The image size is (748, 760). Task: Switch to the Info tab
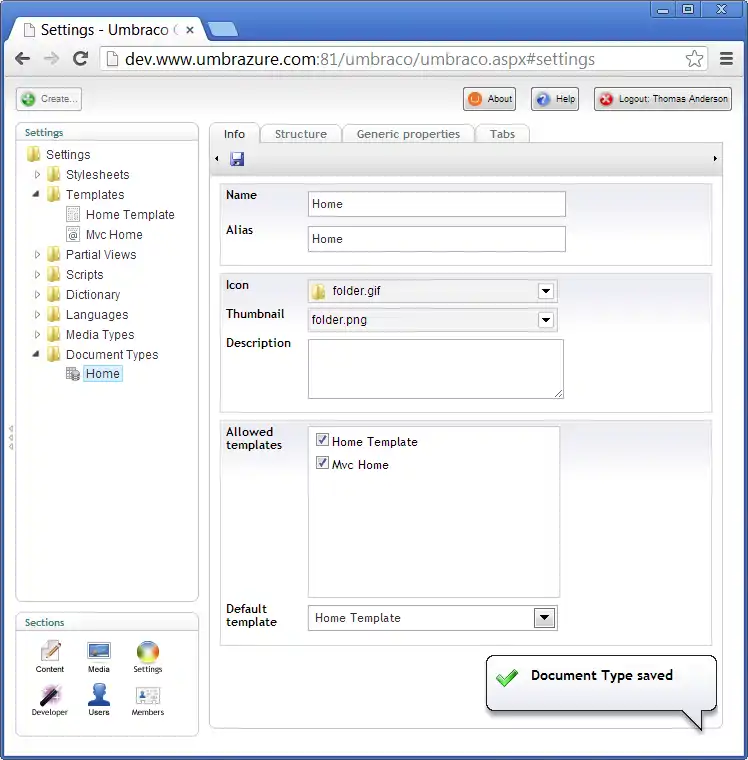[x=234, y=134]
